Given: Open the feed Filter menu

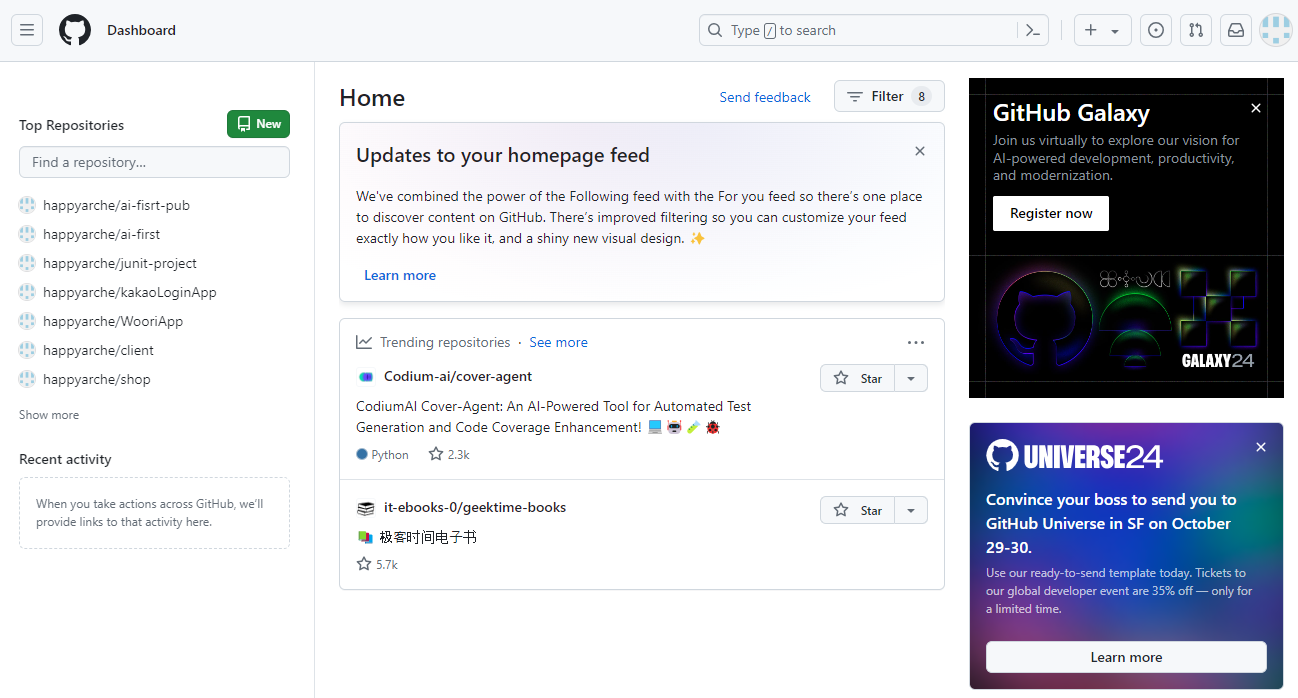Looking at the screenshot, I should click(889, 96).
